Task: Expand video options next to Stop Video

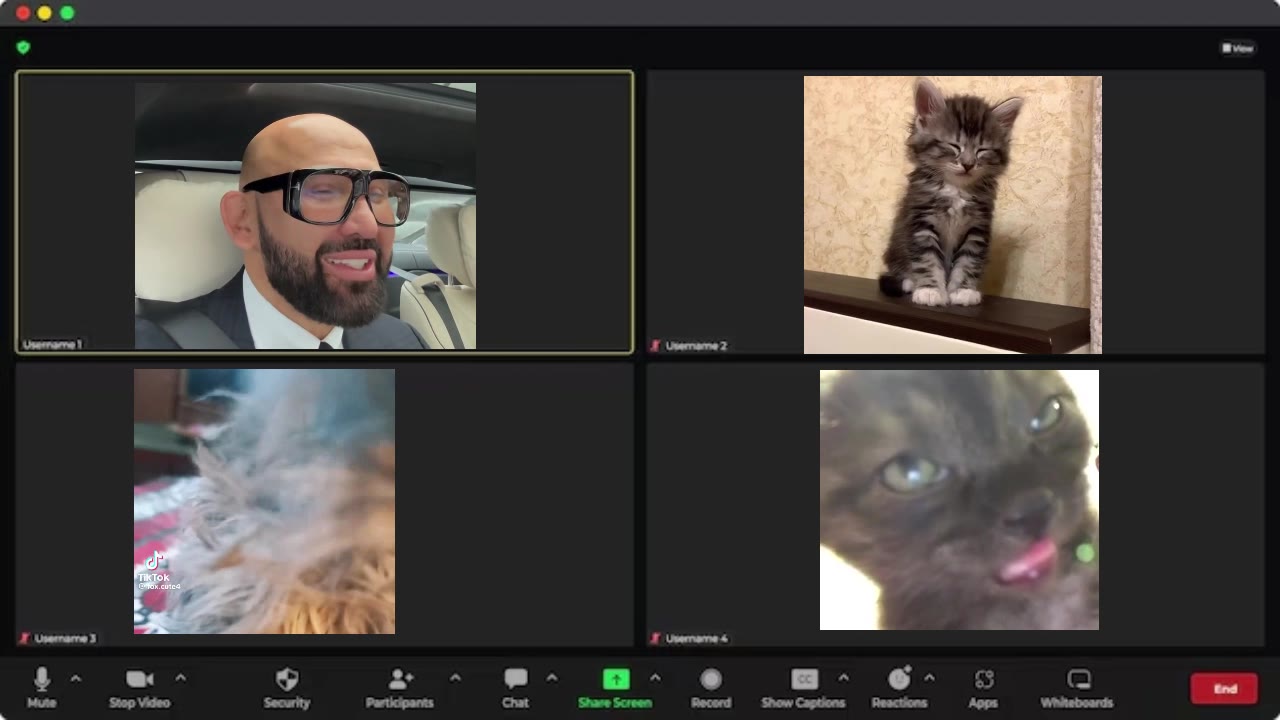Action: tap(180, 679)
